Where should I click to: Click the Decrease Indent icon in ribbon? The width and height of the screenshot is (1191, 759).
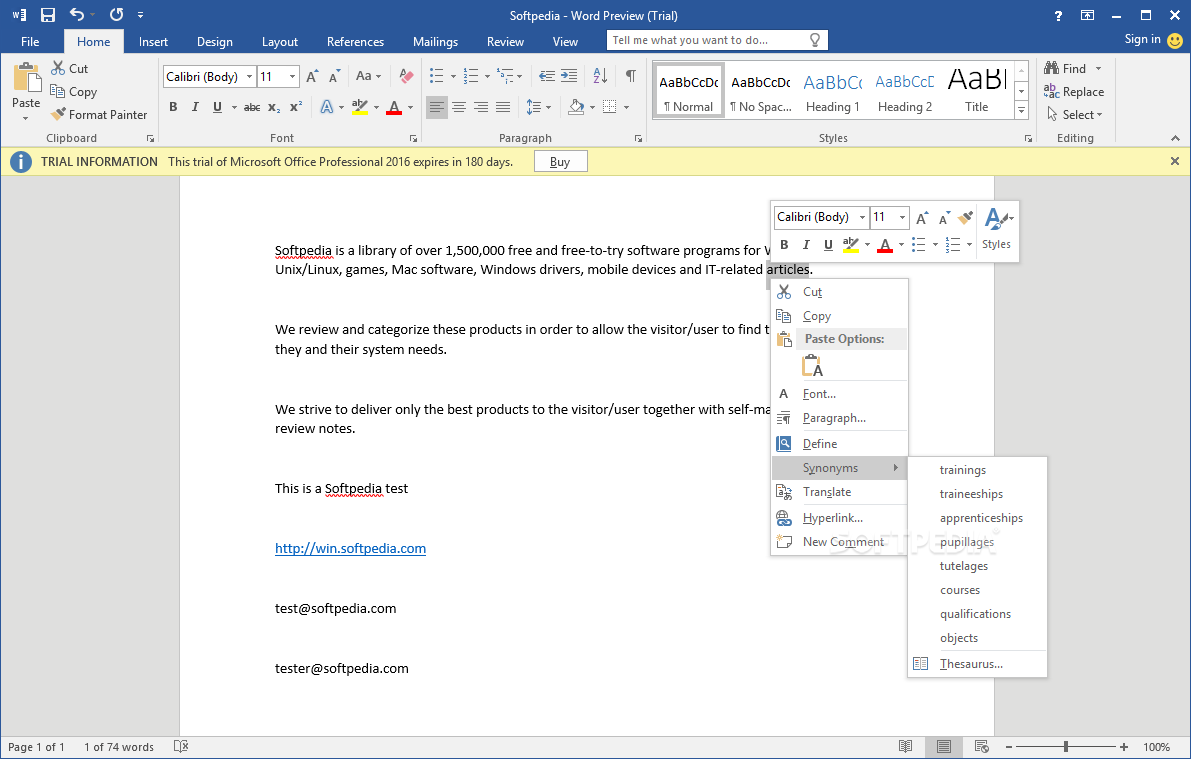click(x=546, y=76)
